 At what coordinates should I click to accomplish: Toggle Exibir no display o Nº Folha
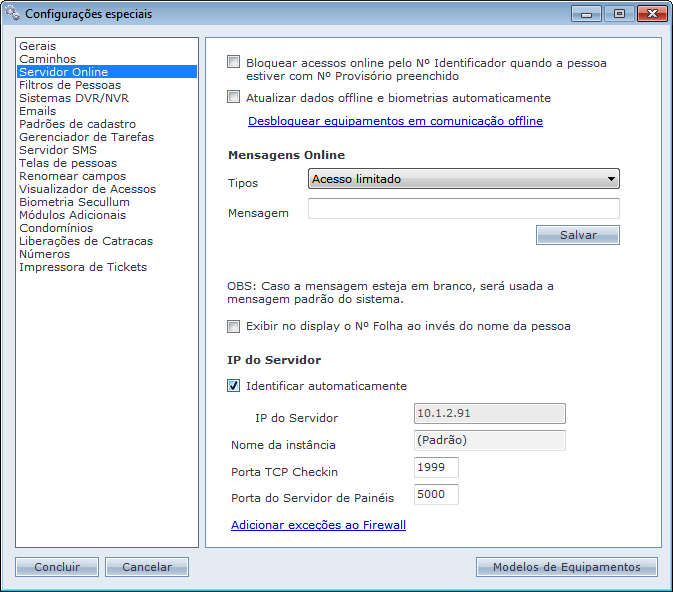click(x=234, y=326)
